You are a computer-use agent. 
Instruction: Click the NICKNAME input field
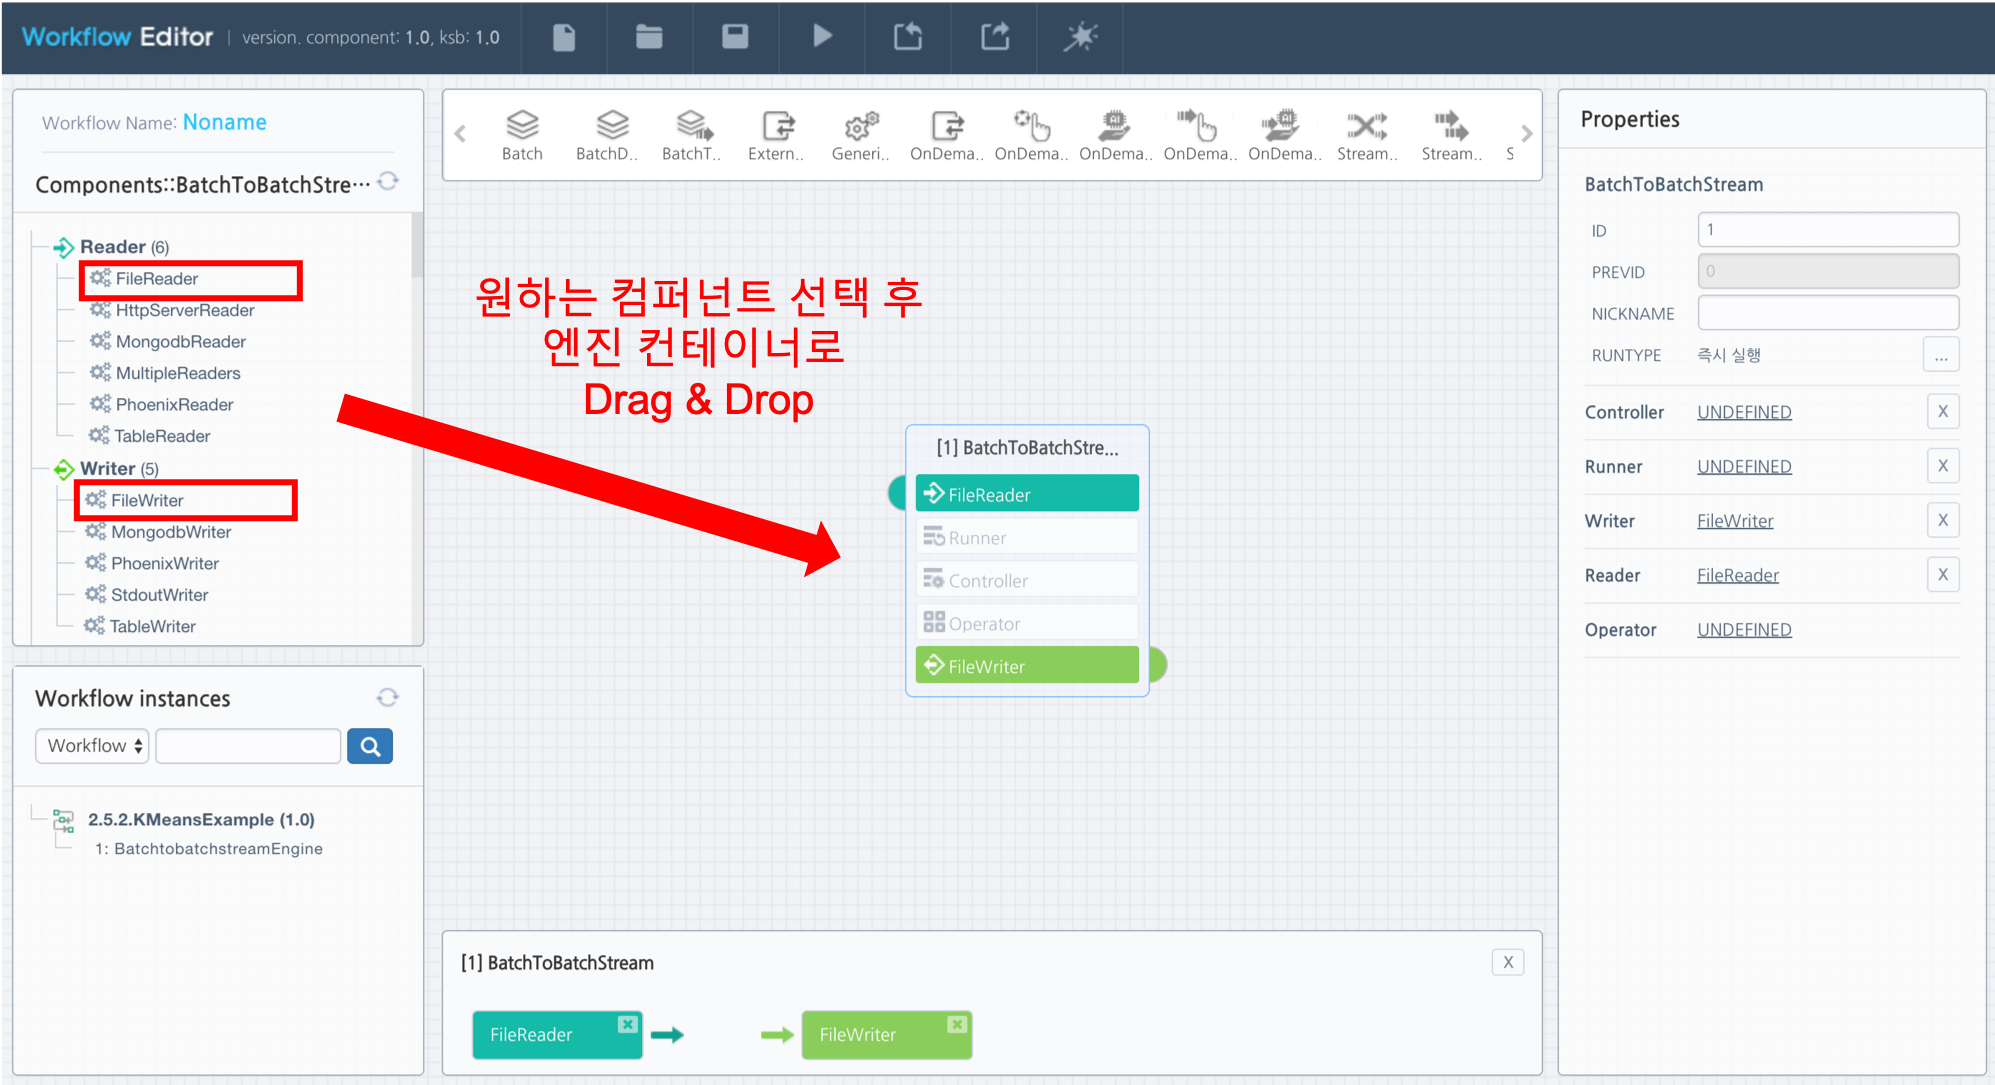[x=1828, y=313]
